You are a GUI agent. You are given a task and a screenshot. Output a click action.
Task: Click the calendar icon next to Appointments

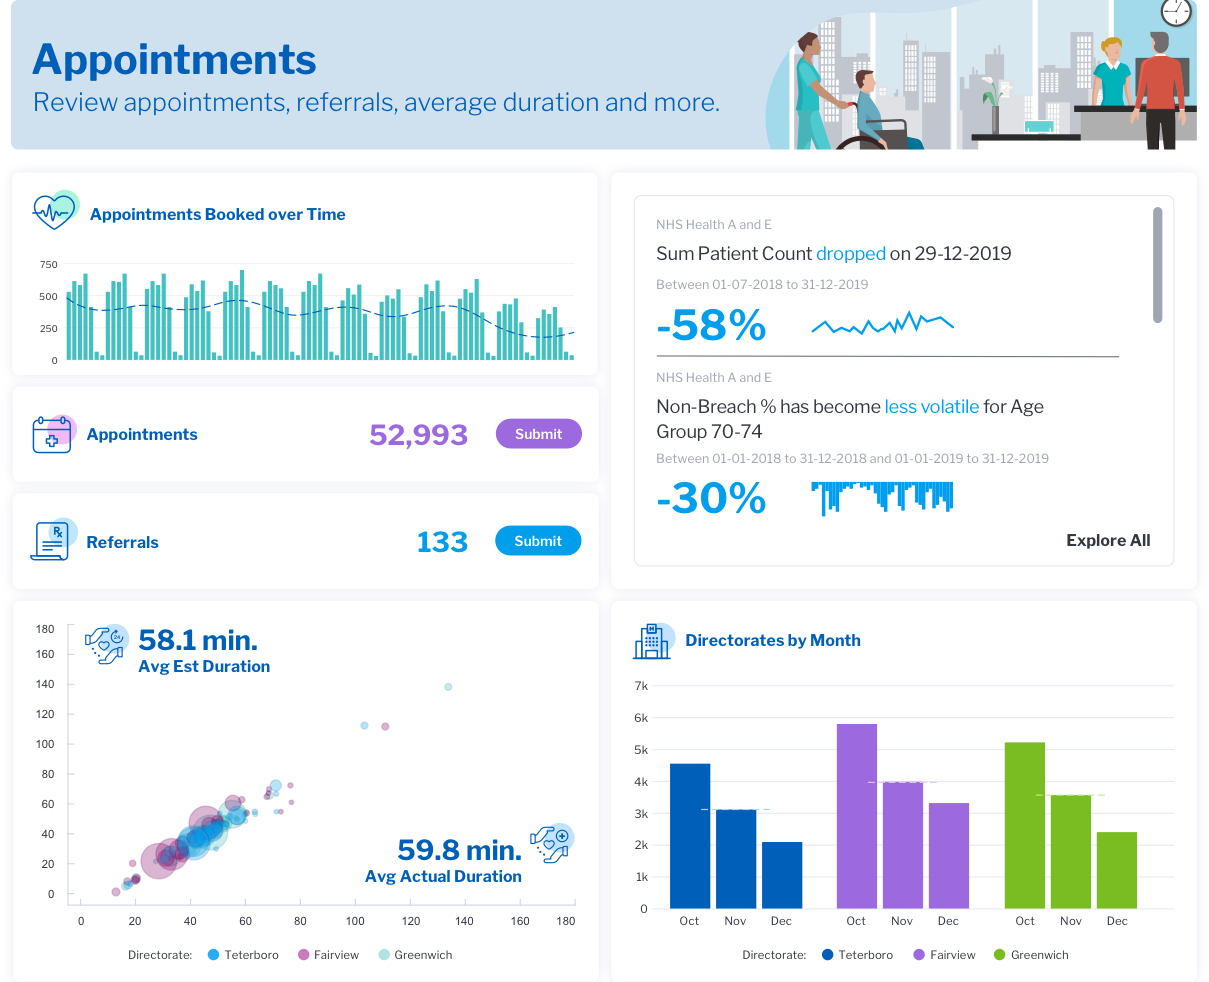coord(53,434)
